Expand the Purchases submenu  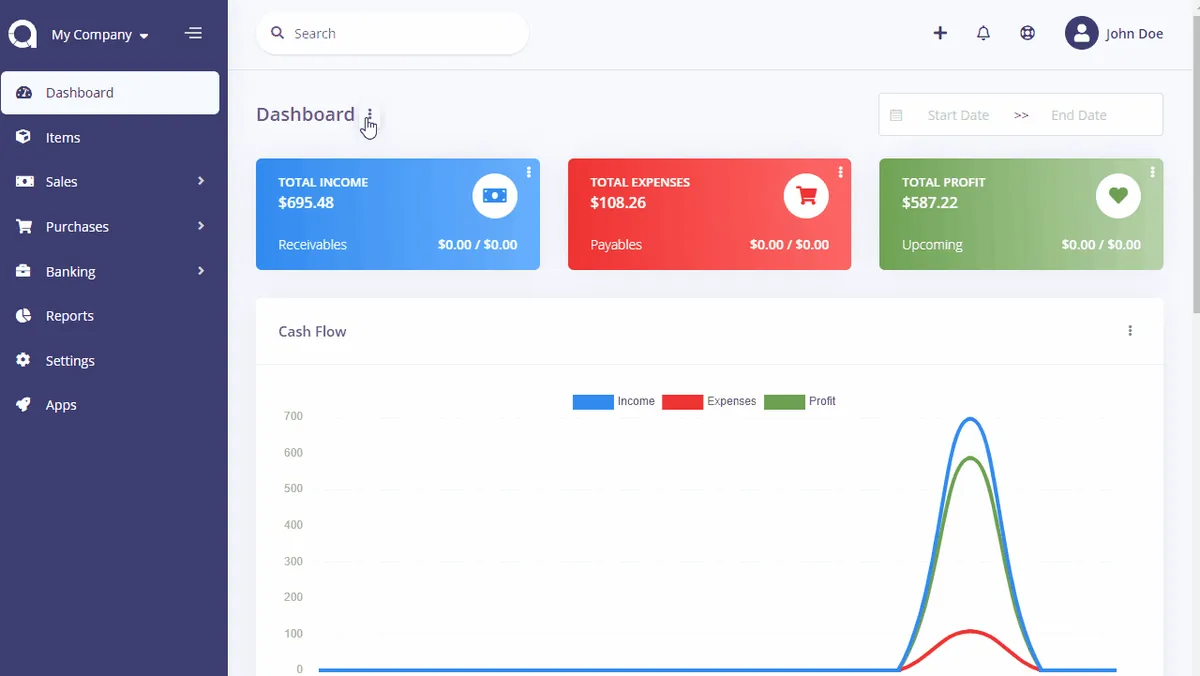[110, 226]
